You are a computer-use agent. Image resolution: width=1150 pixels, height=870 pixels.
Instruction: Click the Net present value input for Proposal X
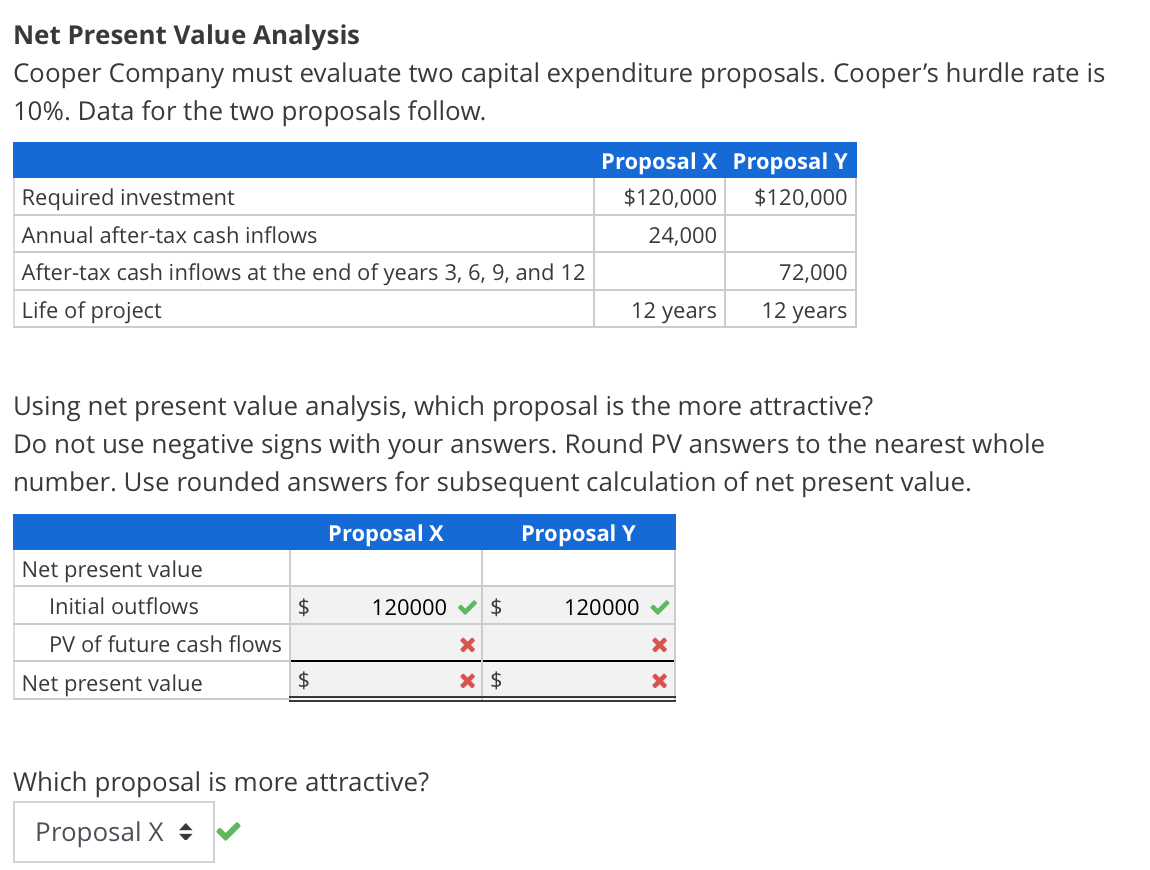click(x=385, y=681)
